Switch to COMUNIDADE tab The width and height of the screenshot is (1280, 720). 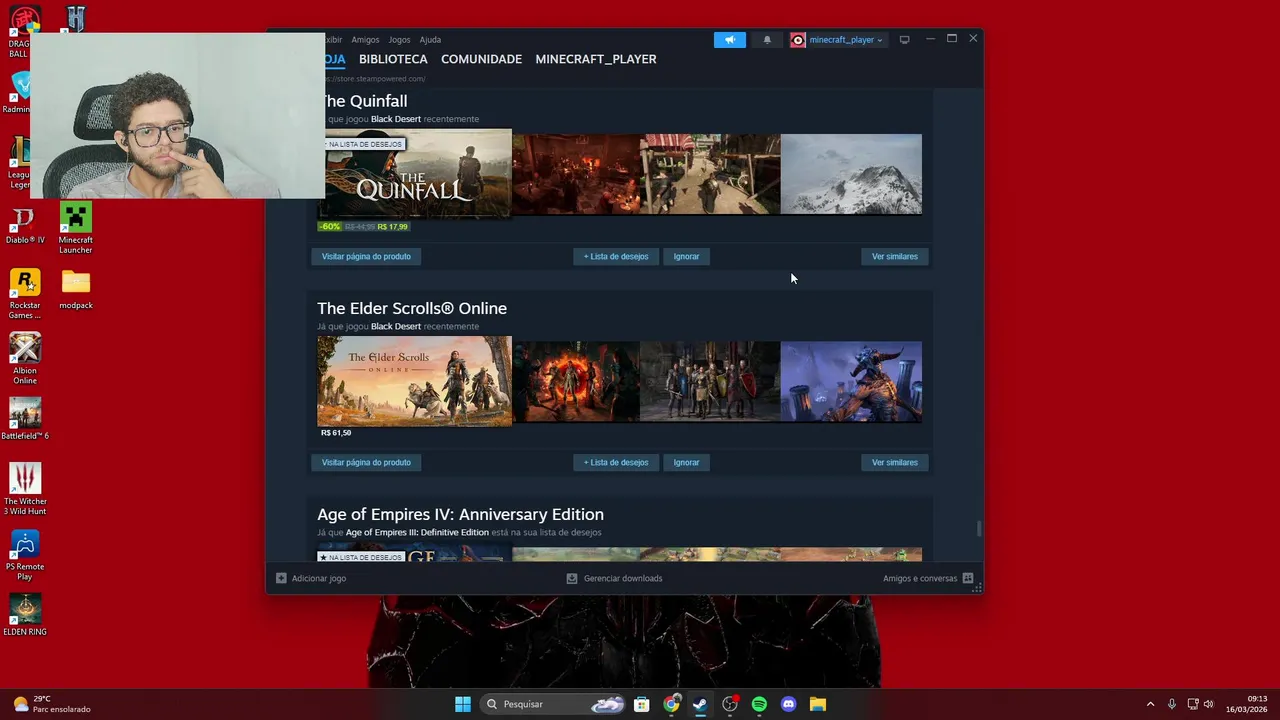(481, 59)
